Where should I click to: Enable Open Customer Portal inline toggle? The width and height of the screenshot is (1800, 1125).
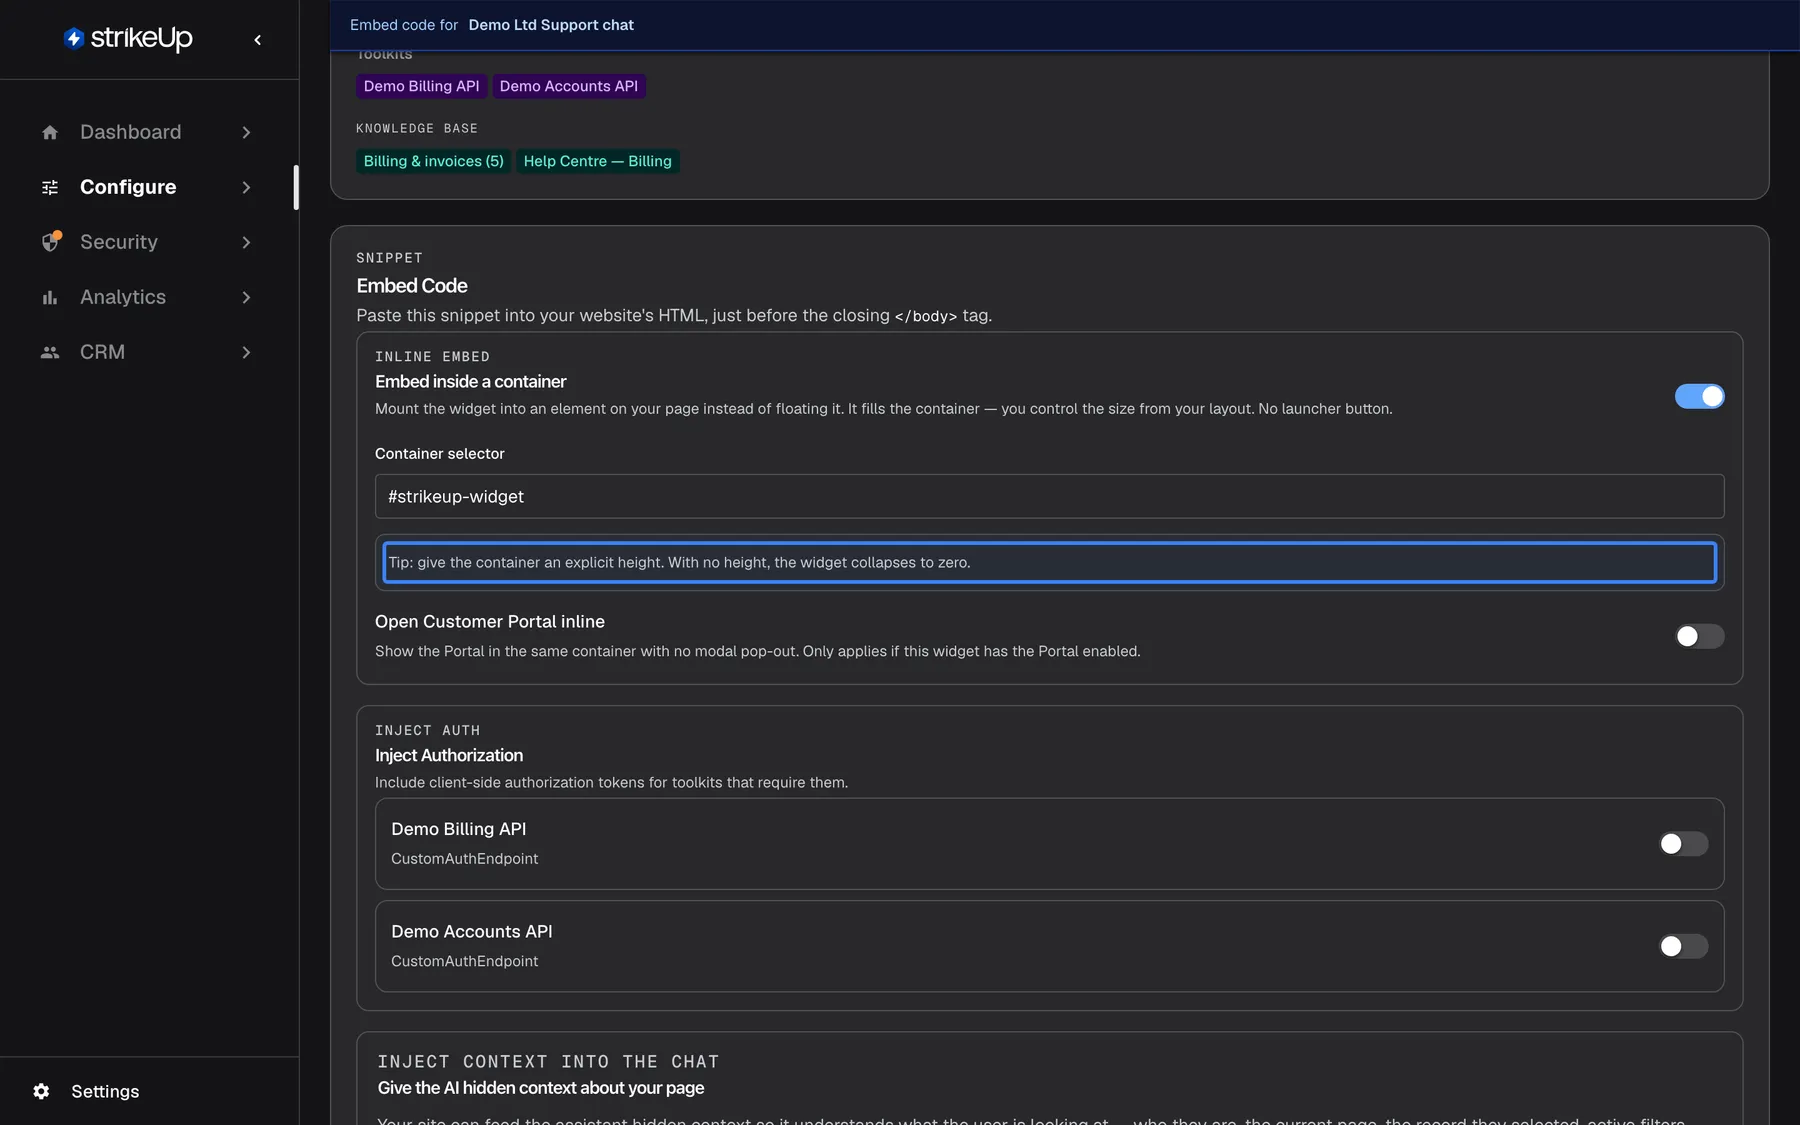pos(1699,636)
